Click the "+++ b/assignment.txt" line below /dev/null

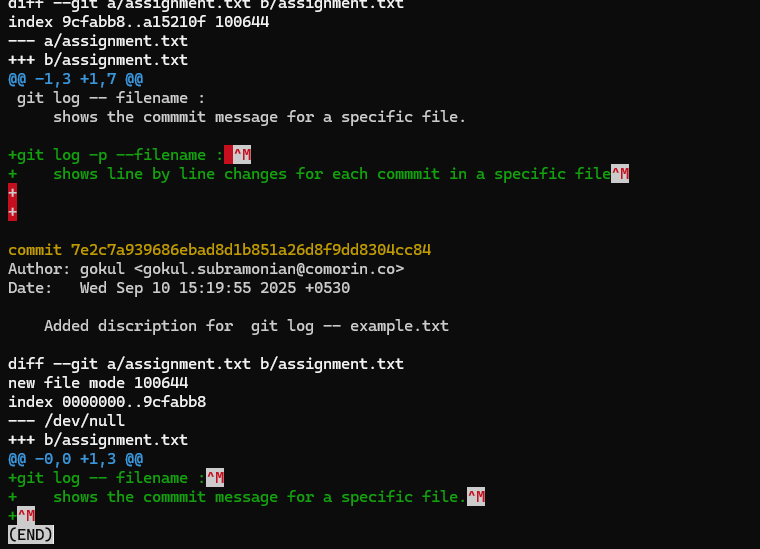(98, 440)
